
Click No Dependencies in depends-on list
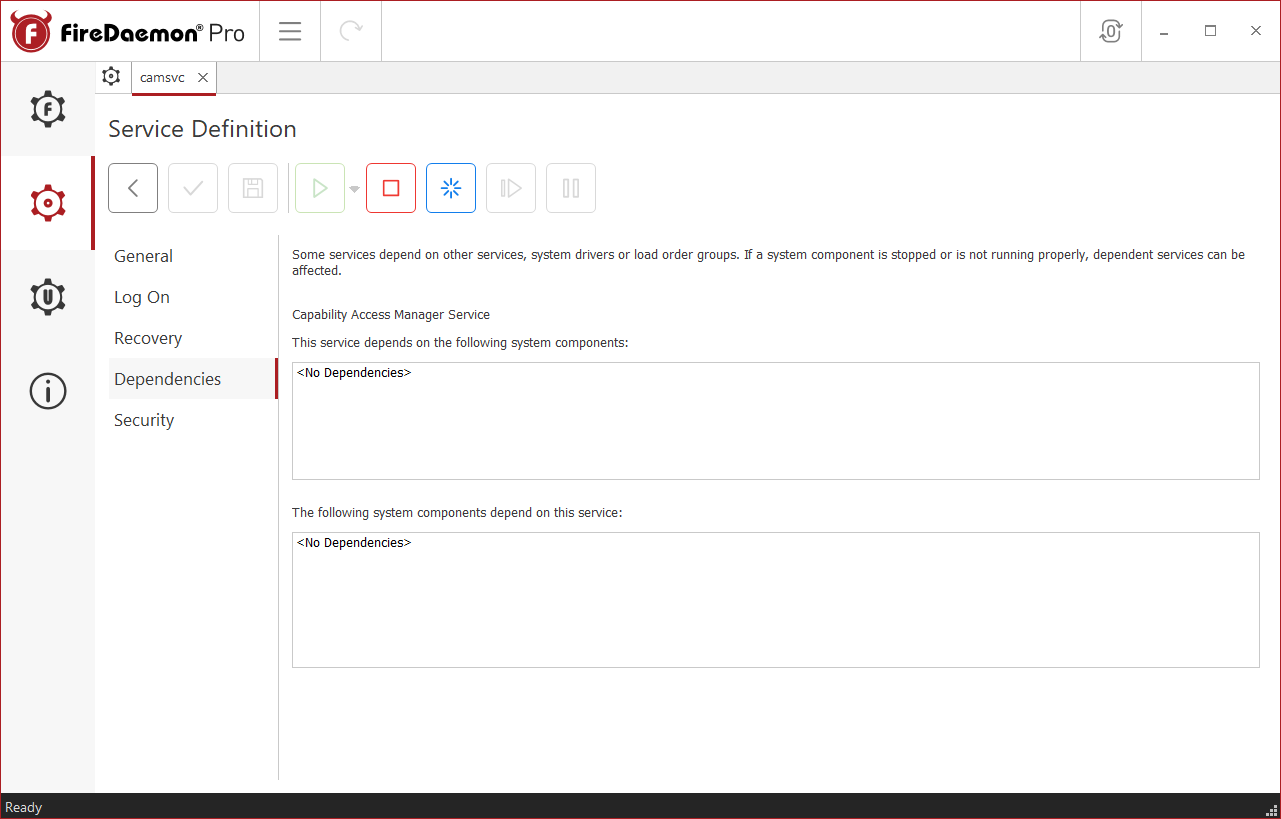[354, 373]
